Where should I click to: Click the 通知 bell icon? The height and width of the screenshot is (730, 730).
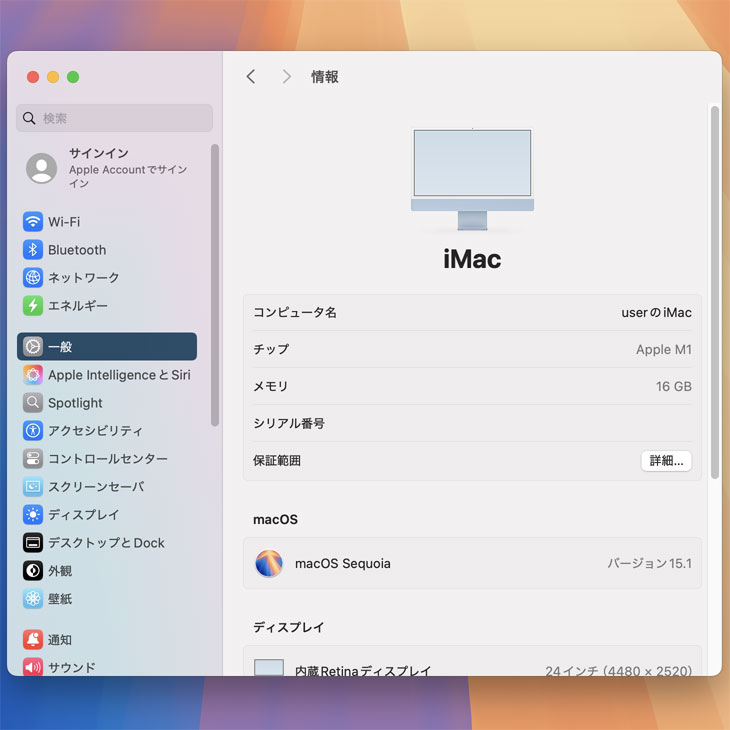point(33,639)
